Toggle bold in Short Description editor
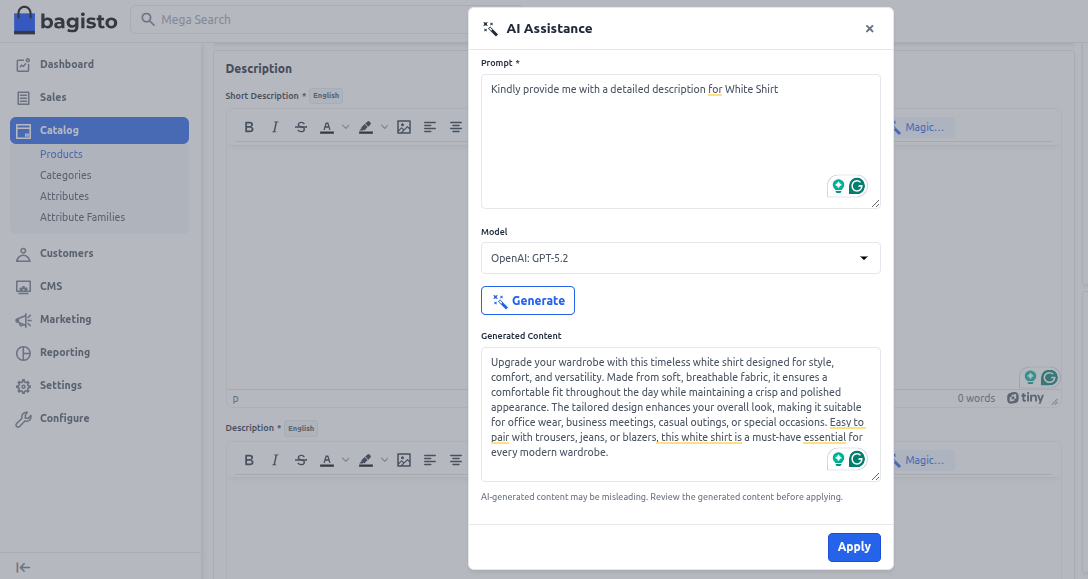 (249, 127)
